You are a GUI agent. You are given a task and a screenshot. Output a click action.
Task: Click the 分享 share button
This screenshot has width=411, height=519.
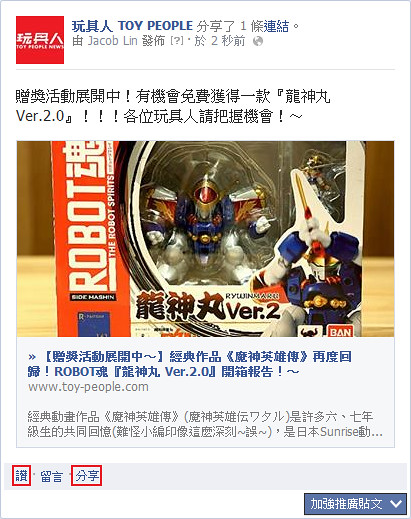point(87,475)
